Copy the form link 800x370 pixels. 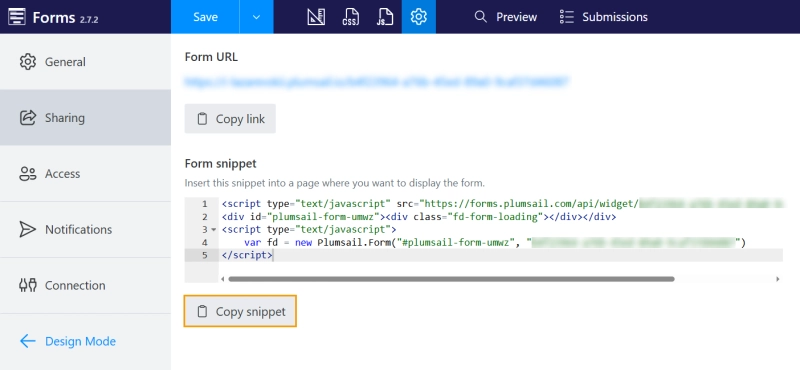pyautogui.click(x=230, y=119)
